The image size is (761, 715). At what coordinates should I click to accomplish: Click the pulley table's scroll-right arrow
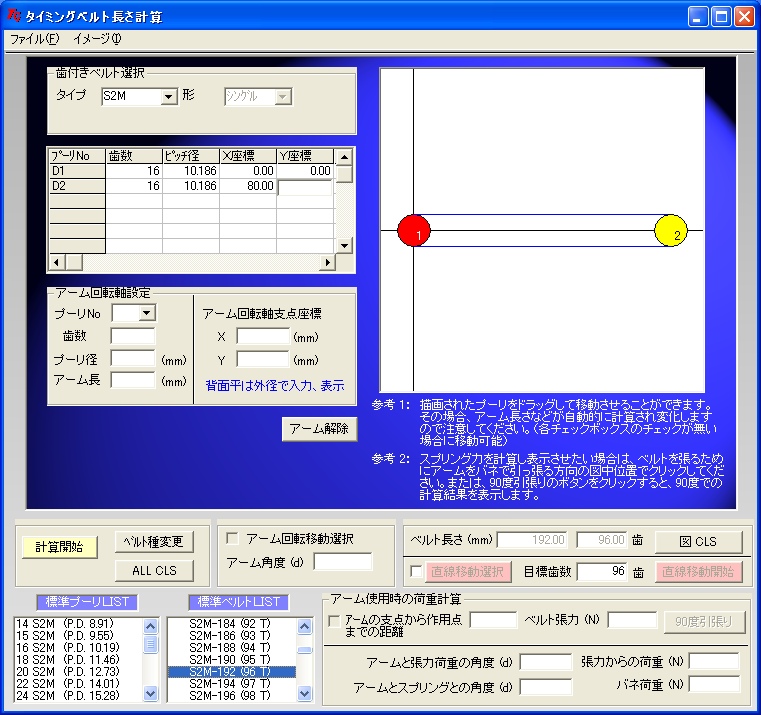click(x=326, y=262)
